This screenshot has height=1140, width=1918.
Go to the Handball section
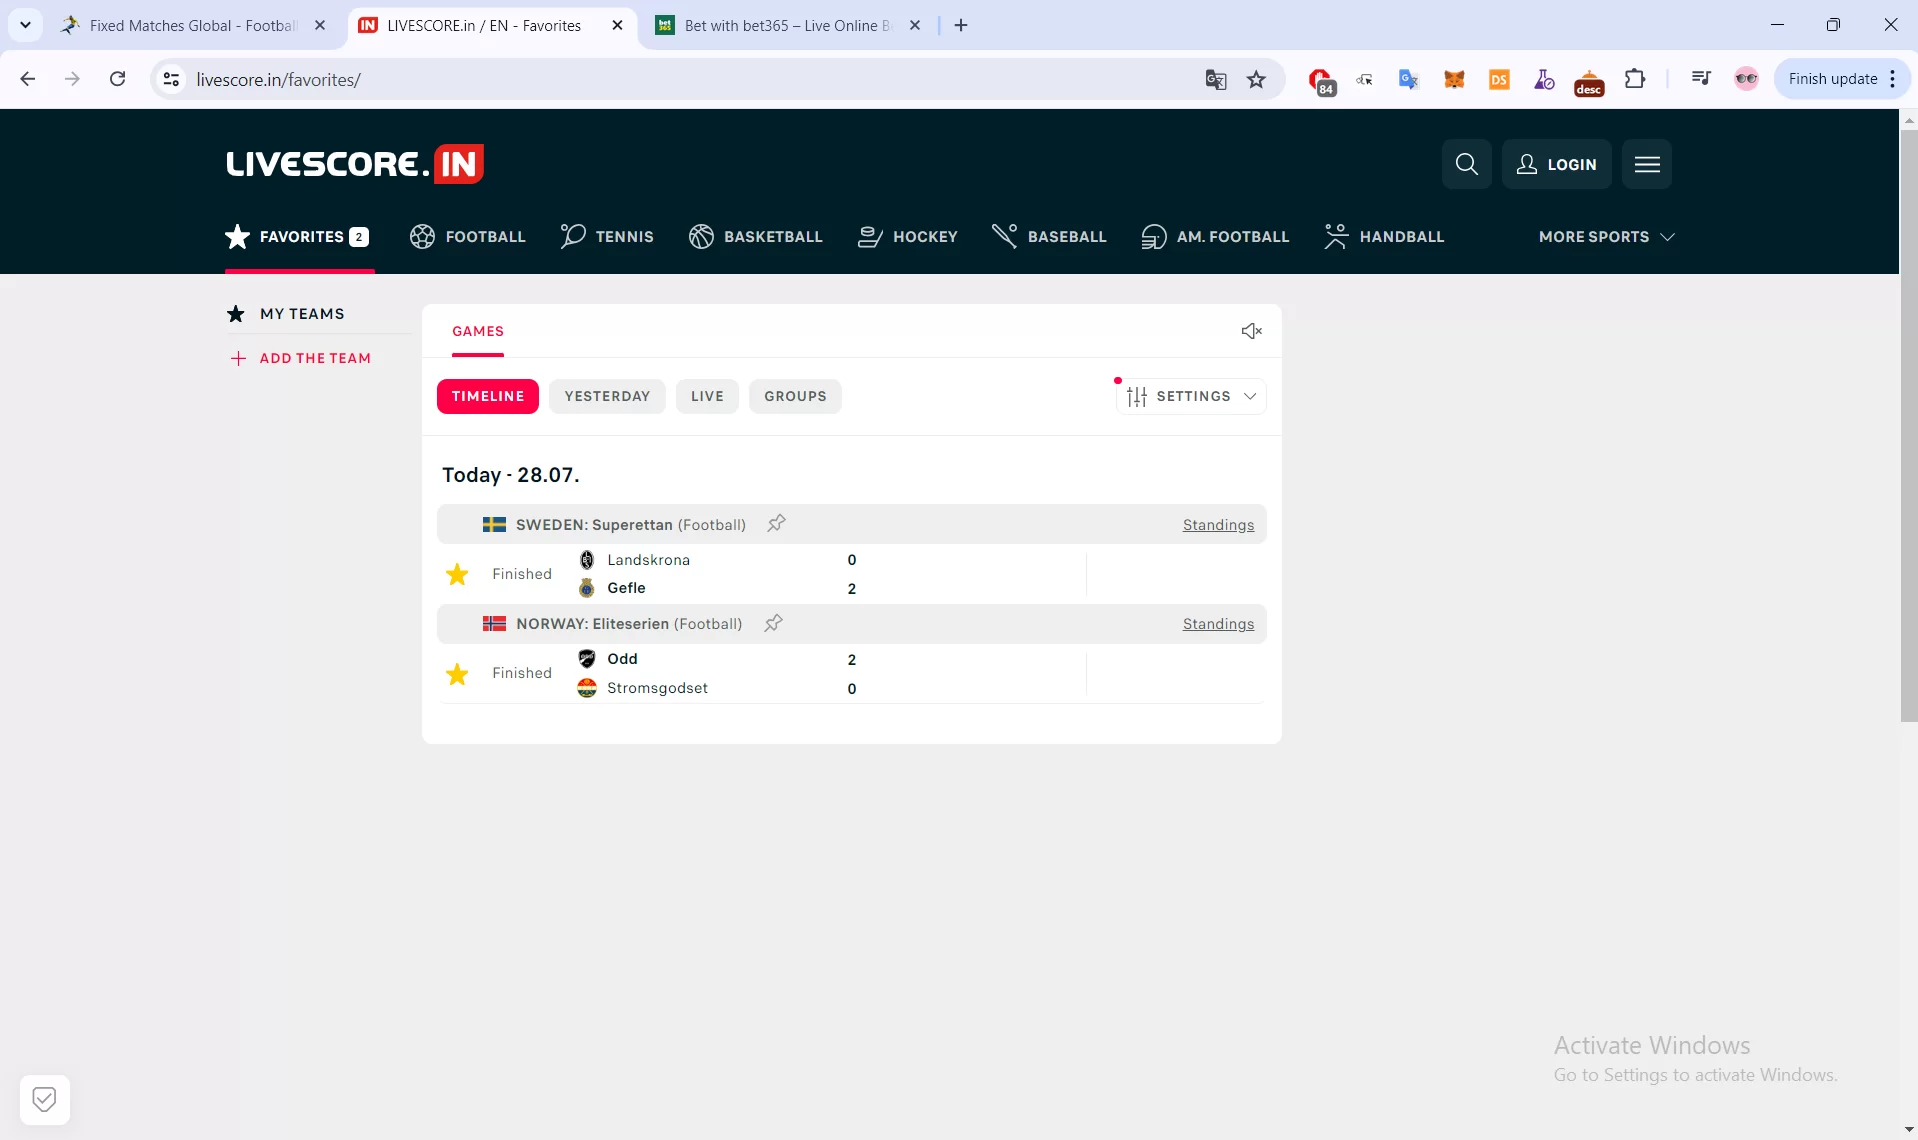click(1384, 237)
